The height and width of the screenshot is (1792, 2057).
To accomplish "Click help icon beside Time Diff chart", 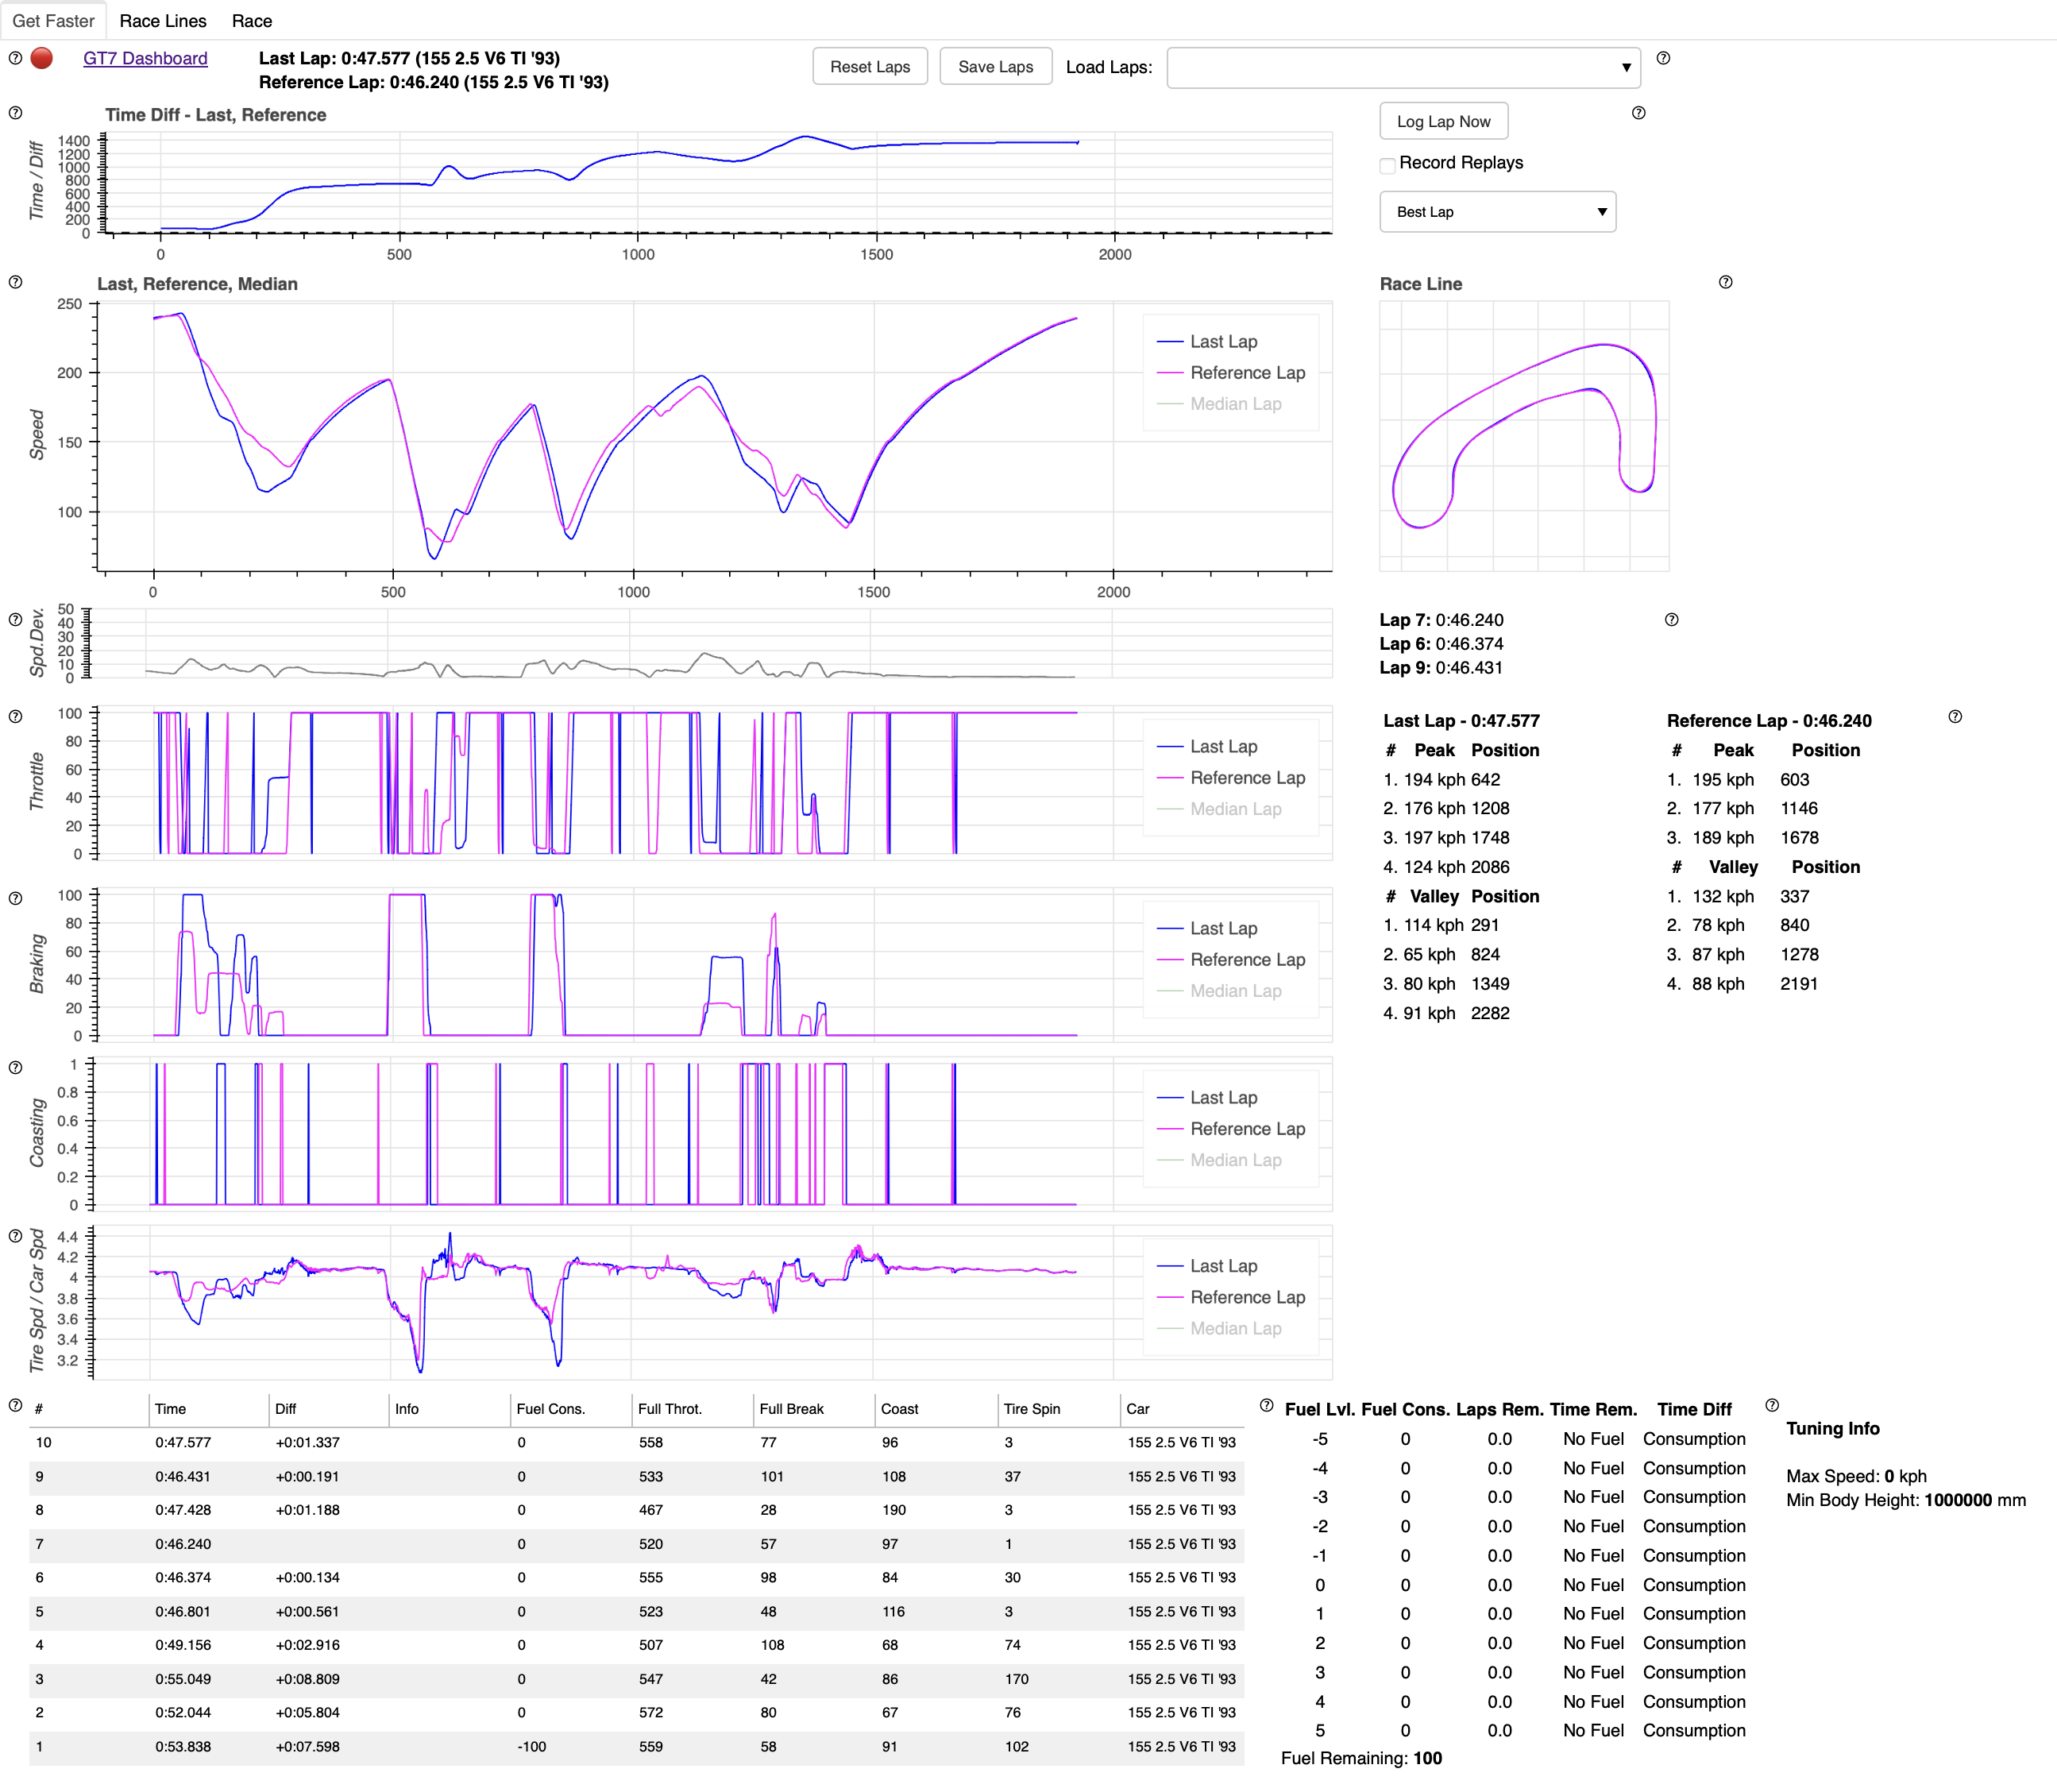I will point(15,113).
